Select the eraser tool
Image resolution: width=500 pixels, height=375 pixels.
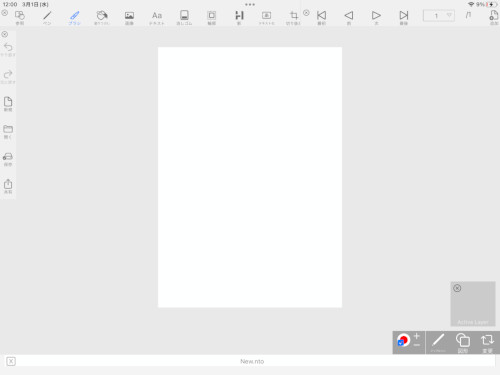coord(184,17)
